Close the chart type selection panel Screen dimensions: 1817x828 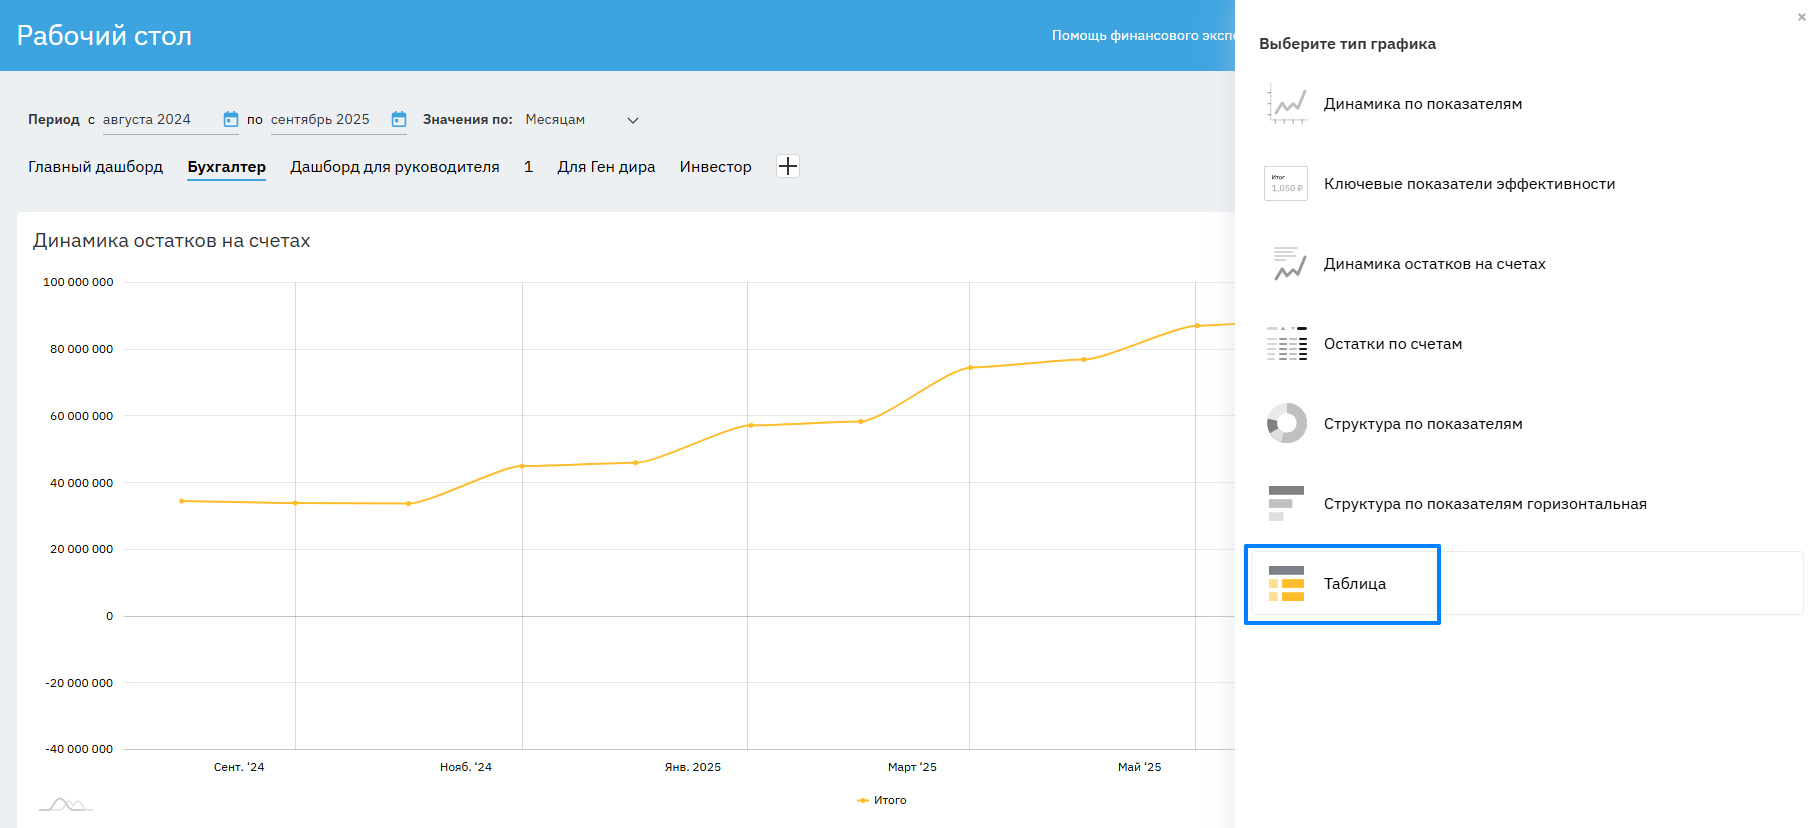click(x=1801, y=17)
